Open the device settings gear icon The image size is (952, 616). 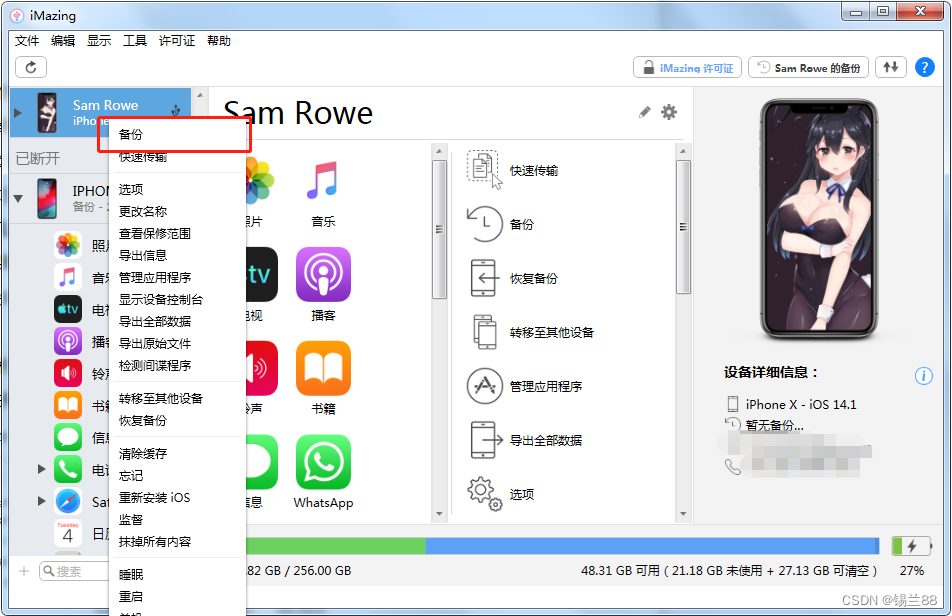[x=668, y=112]
